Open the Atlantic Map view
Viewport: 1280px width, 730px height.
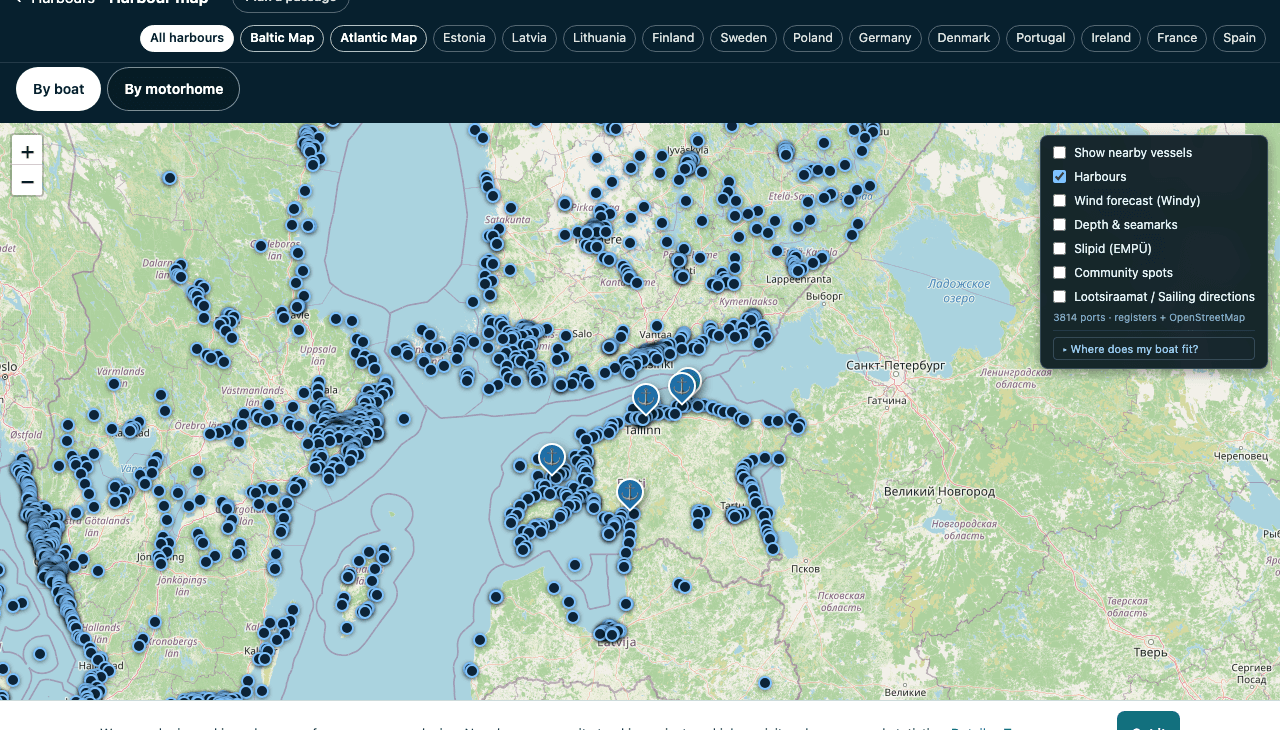[379, 38]
